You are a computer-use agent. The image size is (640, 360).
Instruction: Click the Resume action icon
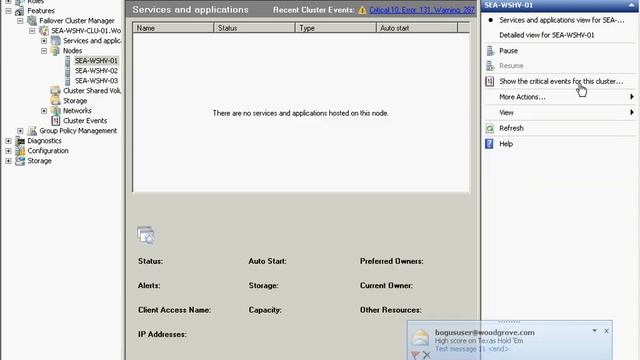[490, 65]
